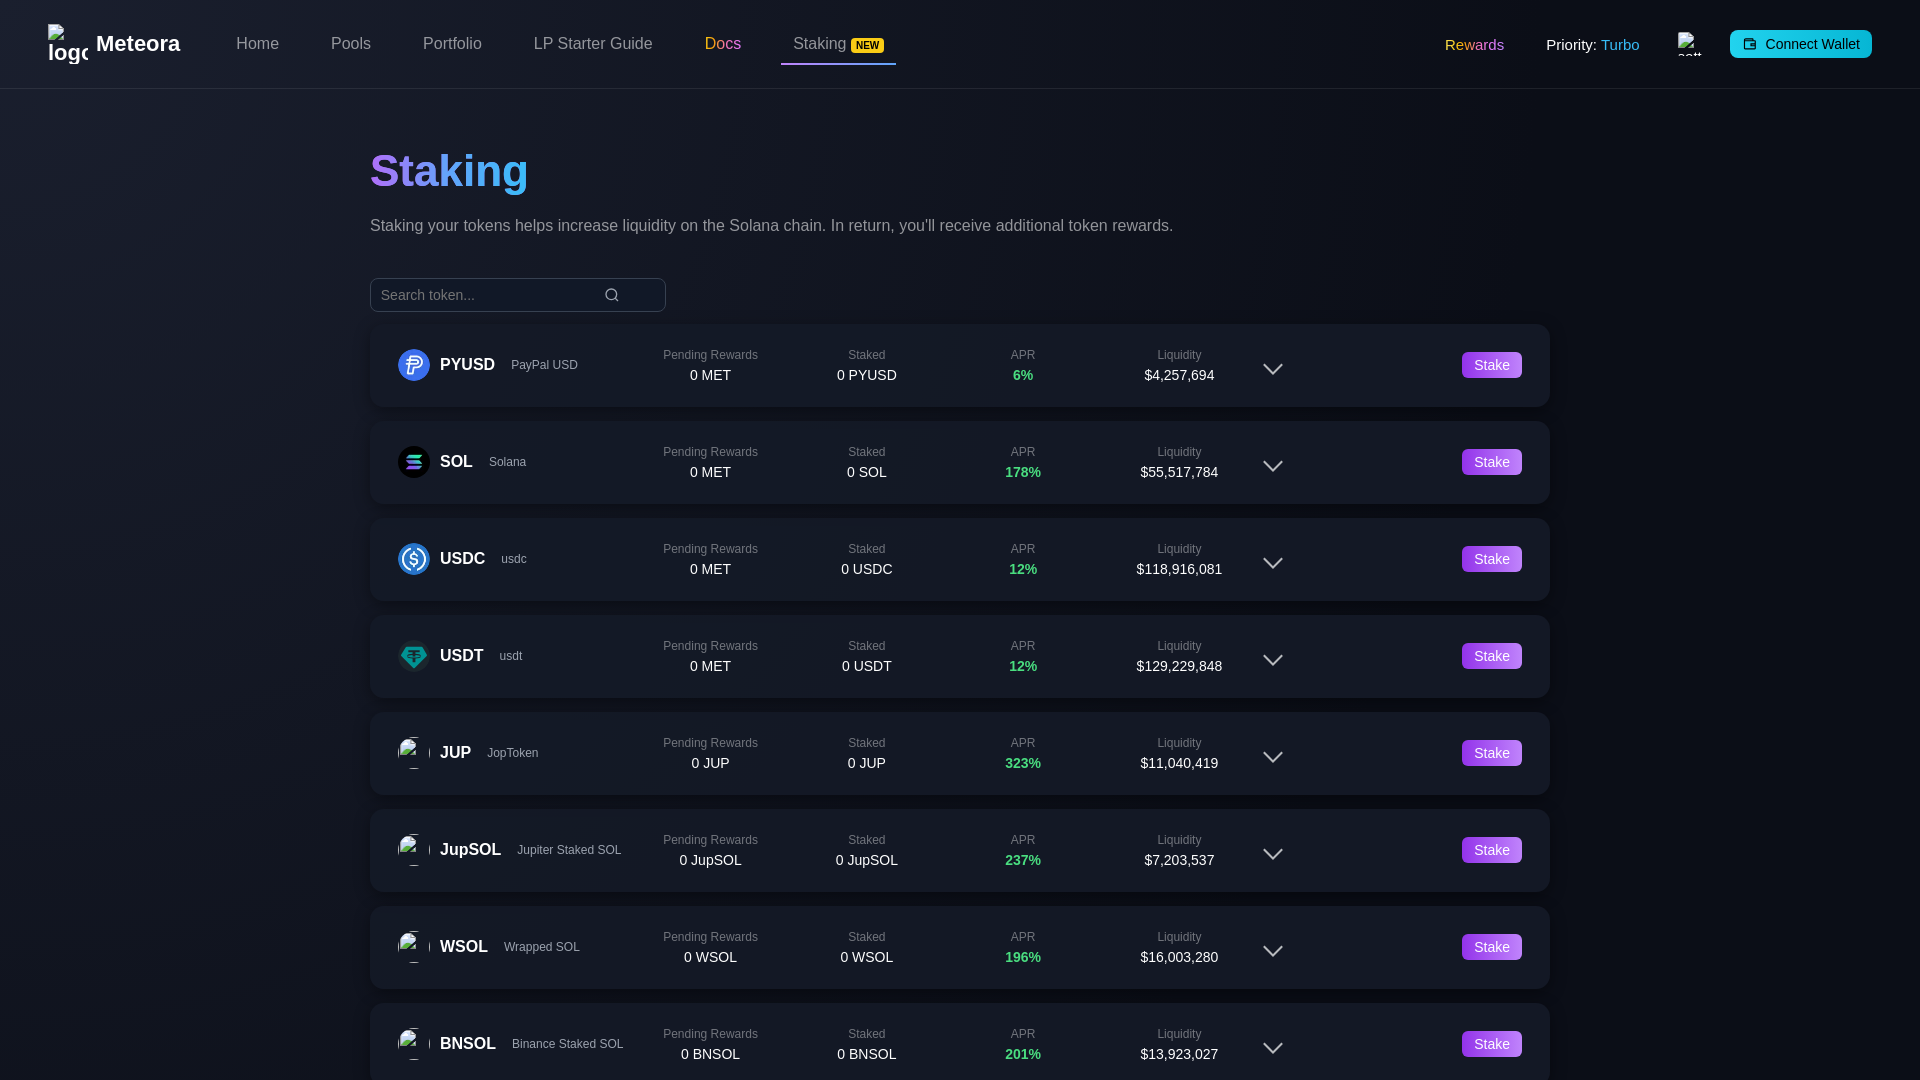Click the Jupiter Staked SOL label
Screen dimensions: 1920x1080
tap(569, 850)
